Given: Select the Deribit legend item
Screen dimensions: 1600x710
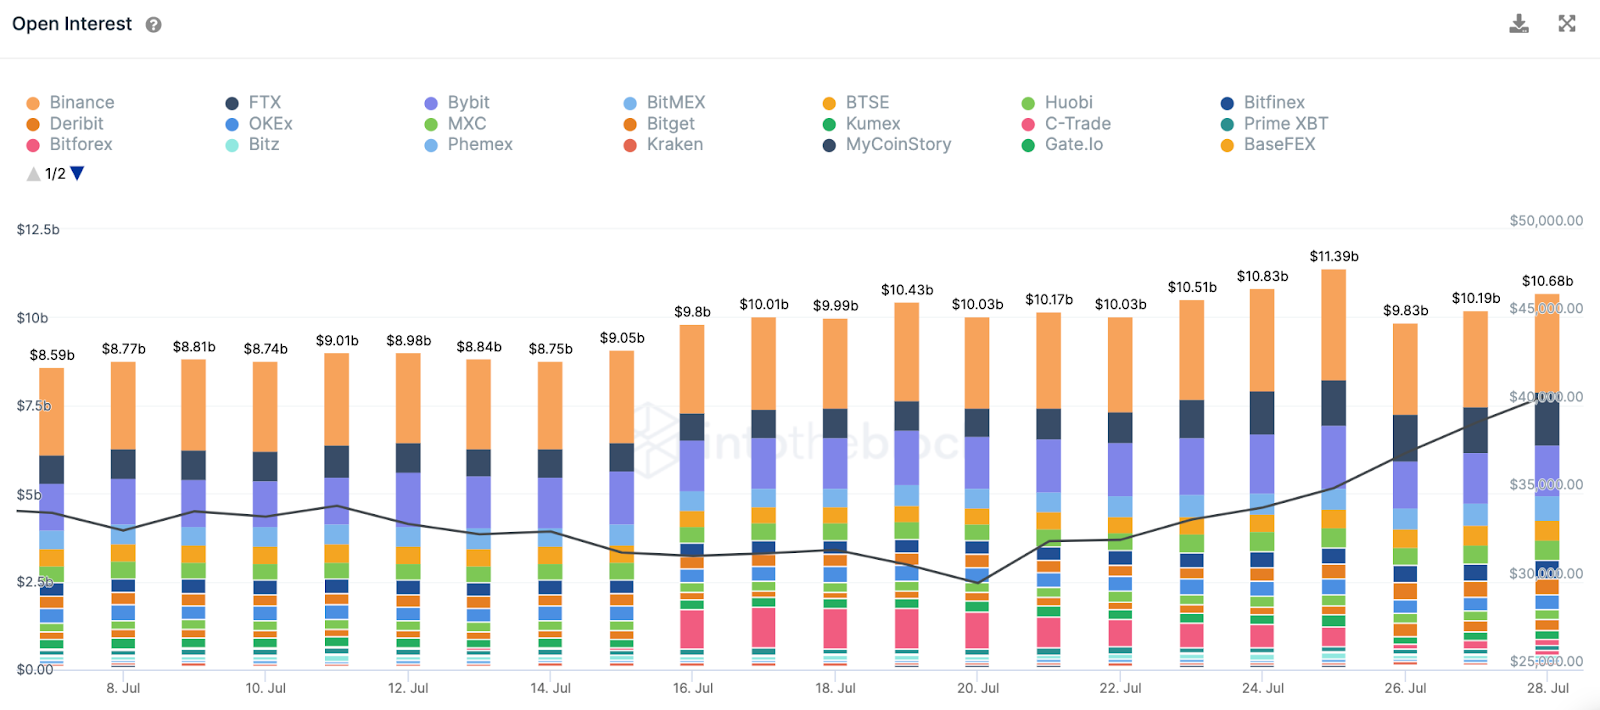Looking at the screenshot, I should click(x=65, y=123).
